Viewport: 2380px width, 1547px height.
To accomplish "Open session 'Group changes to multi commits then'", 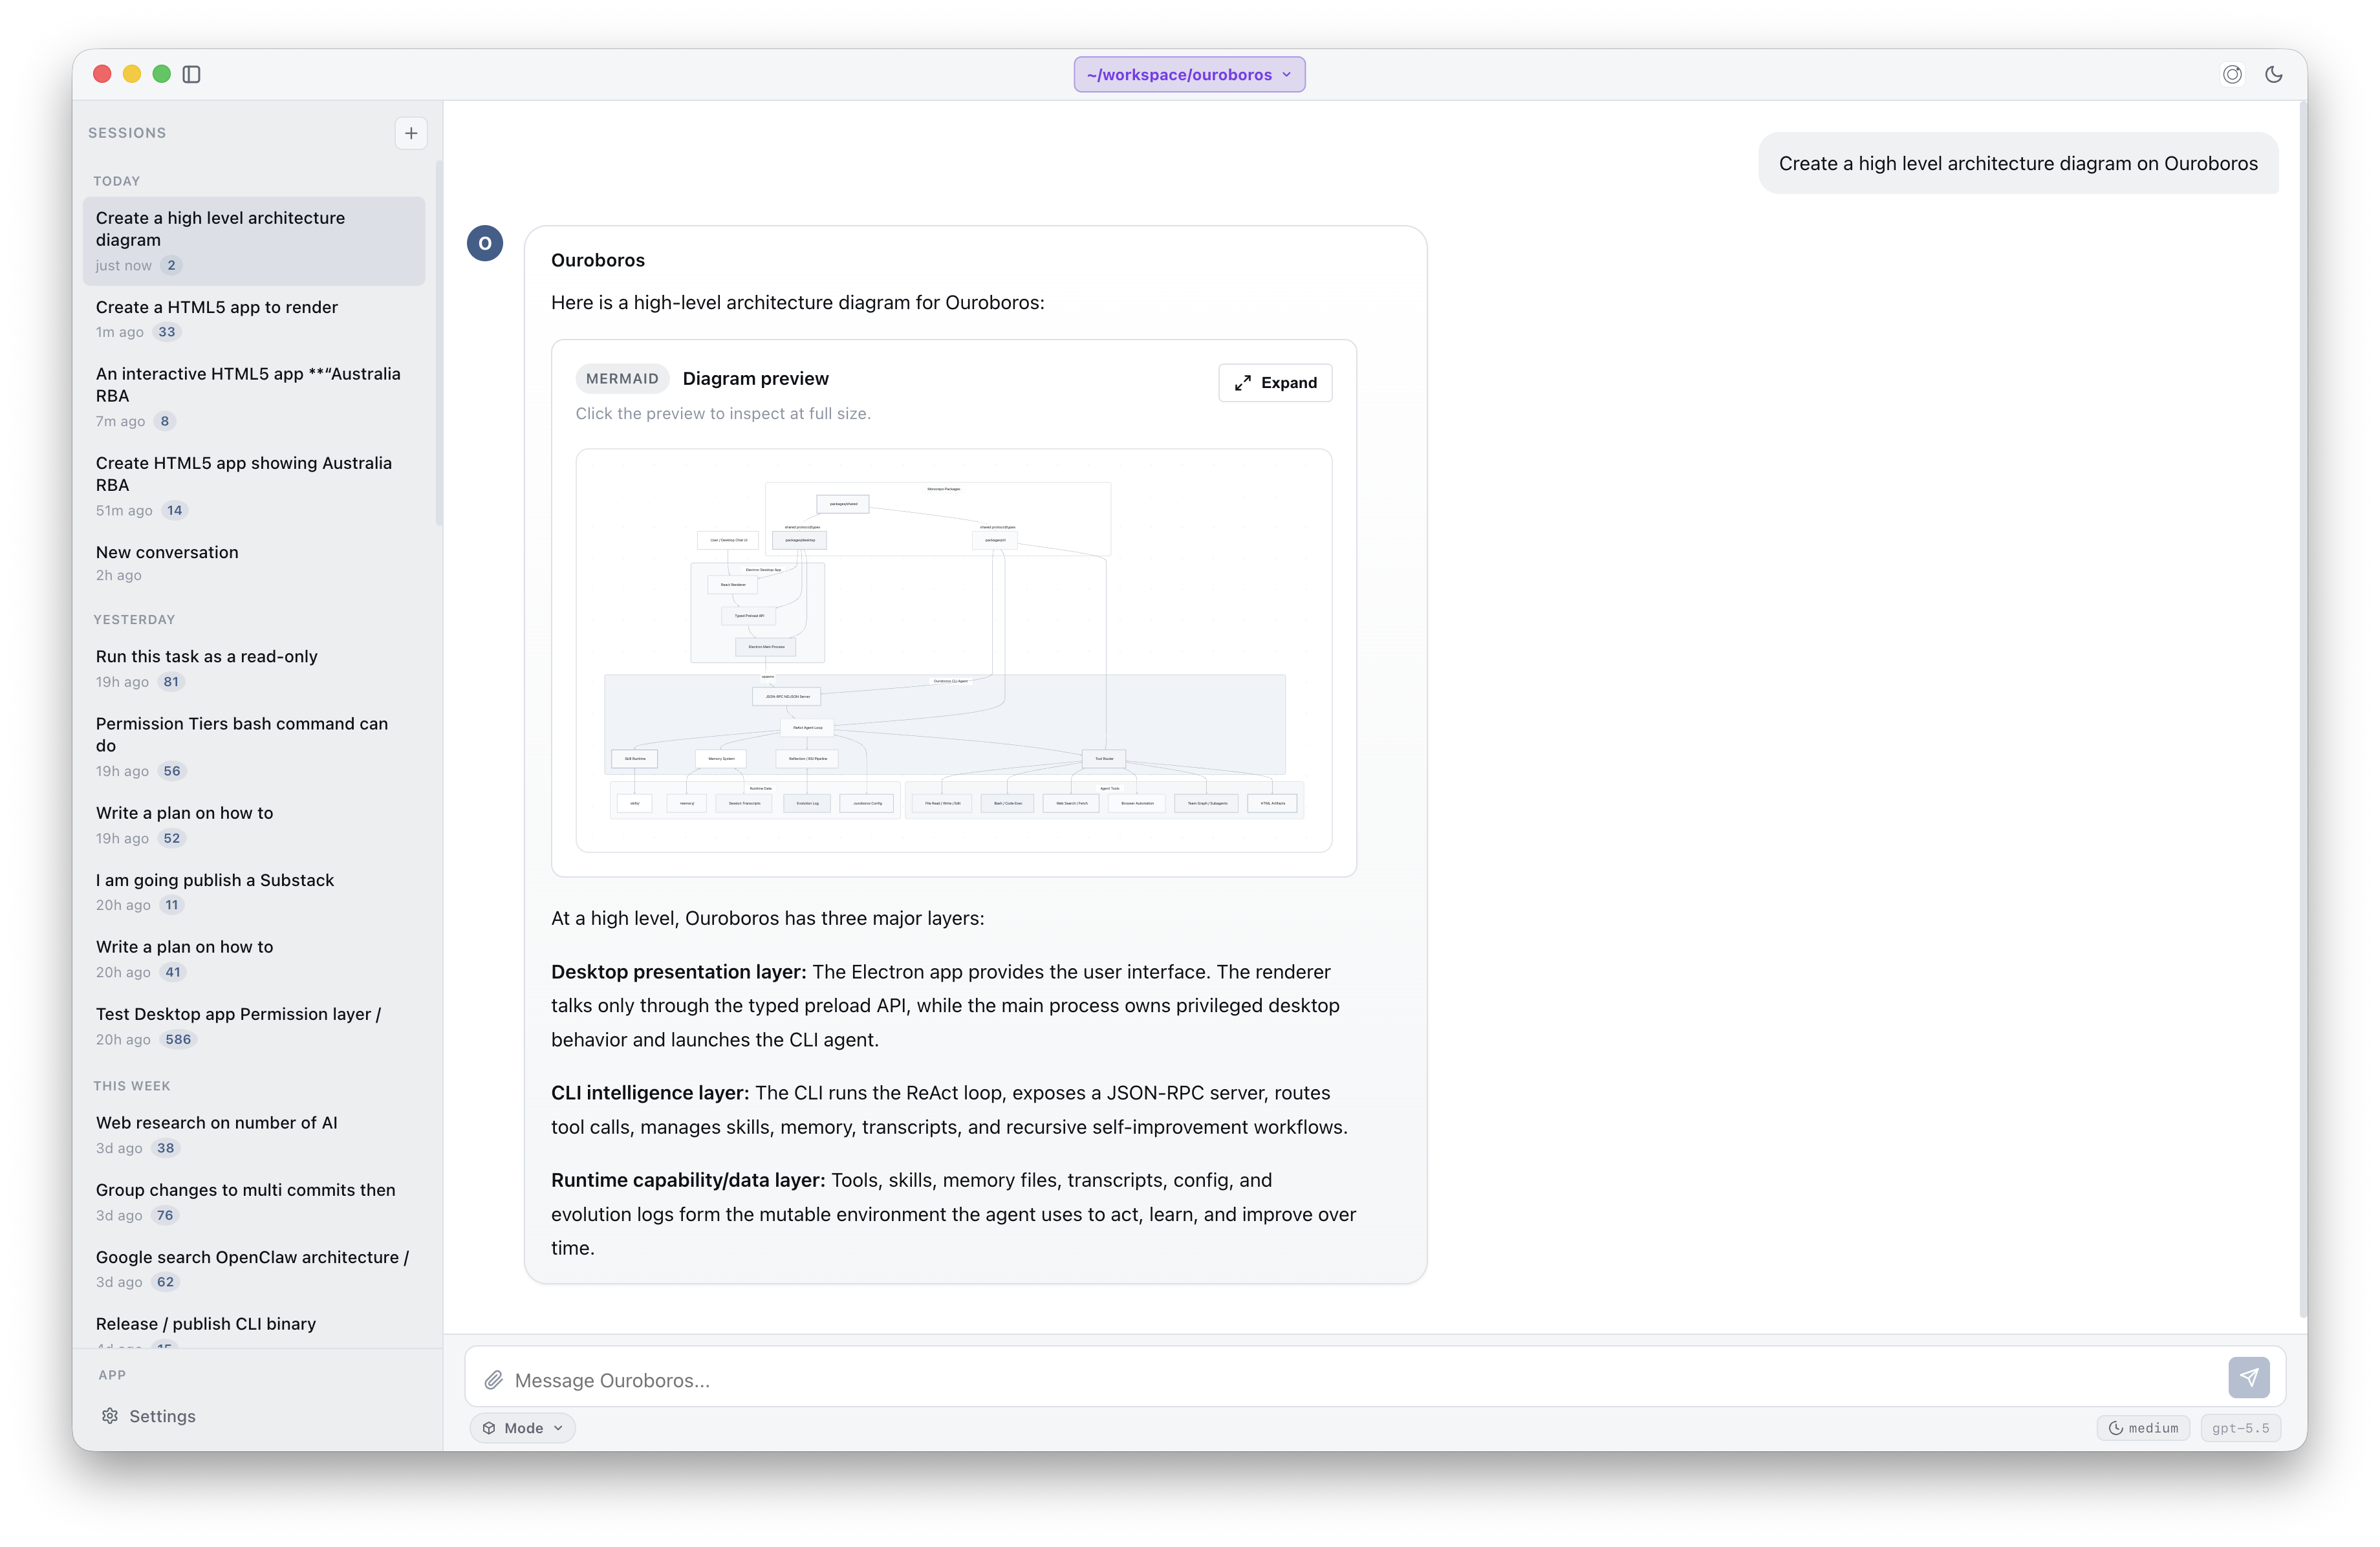I will (x=254, y=1202).
